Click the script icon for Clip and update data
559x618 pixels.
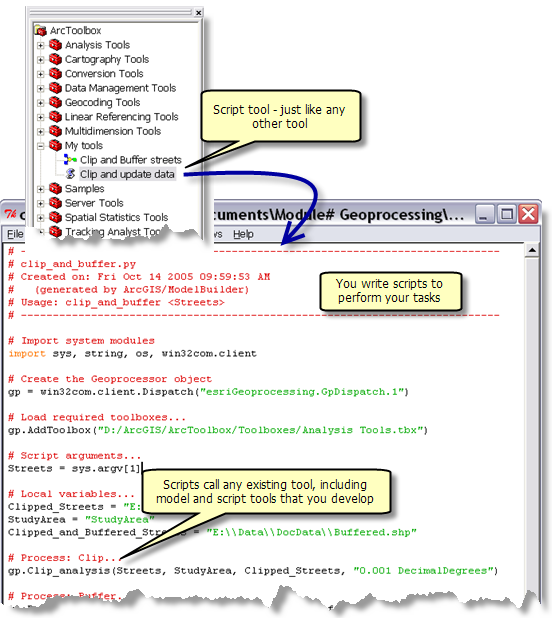point(71,174)
